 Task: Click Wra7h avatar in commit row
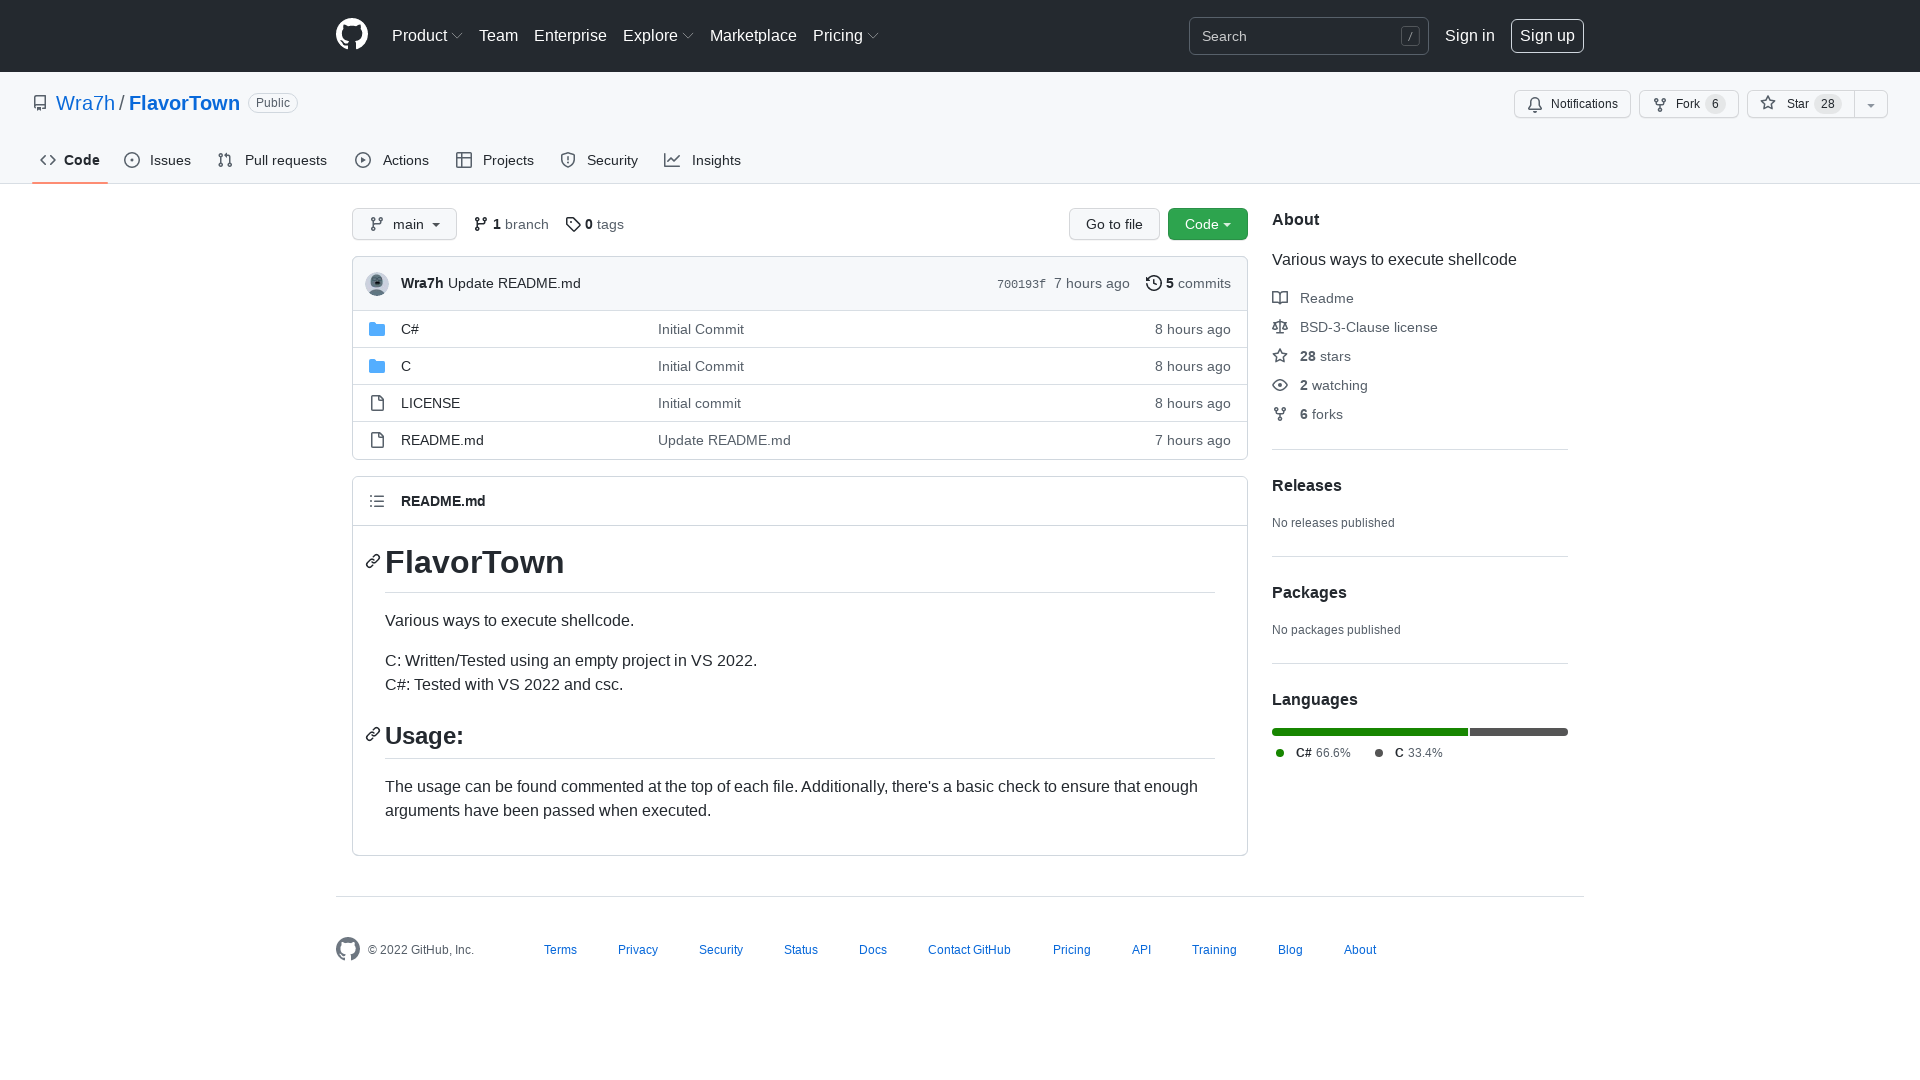[377, 284]
